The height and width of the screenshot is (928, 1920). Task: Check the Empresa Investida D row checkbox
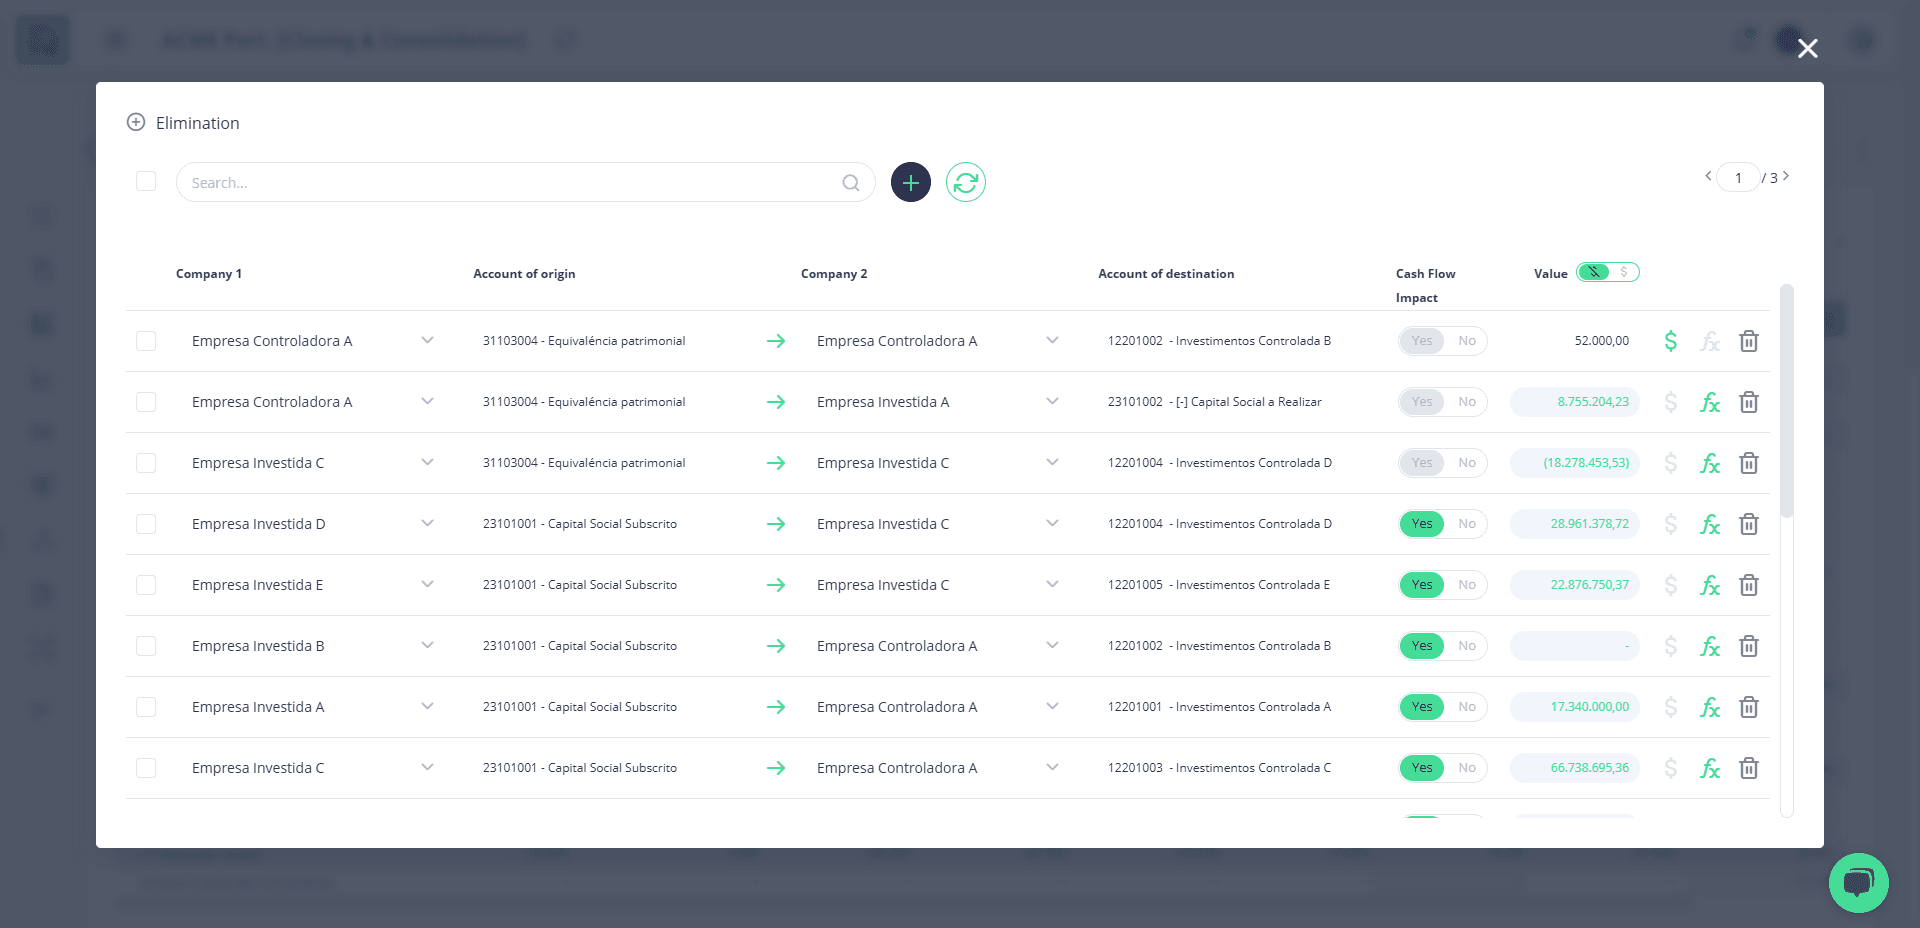tap(146, 524)
